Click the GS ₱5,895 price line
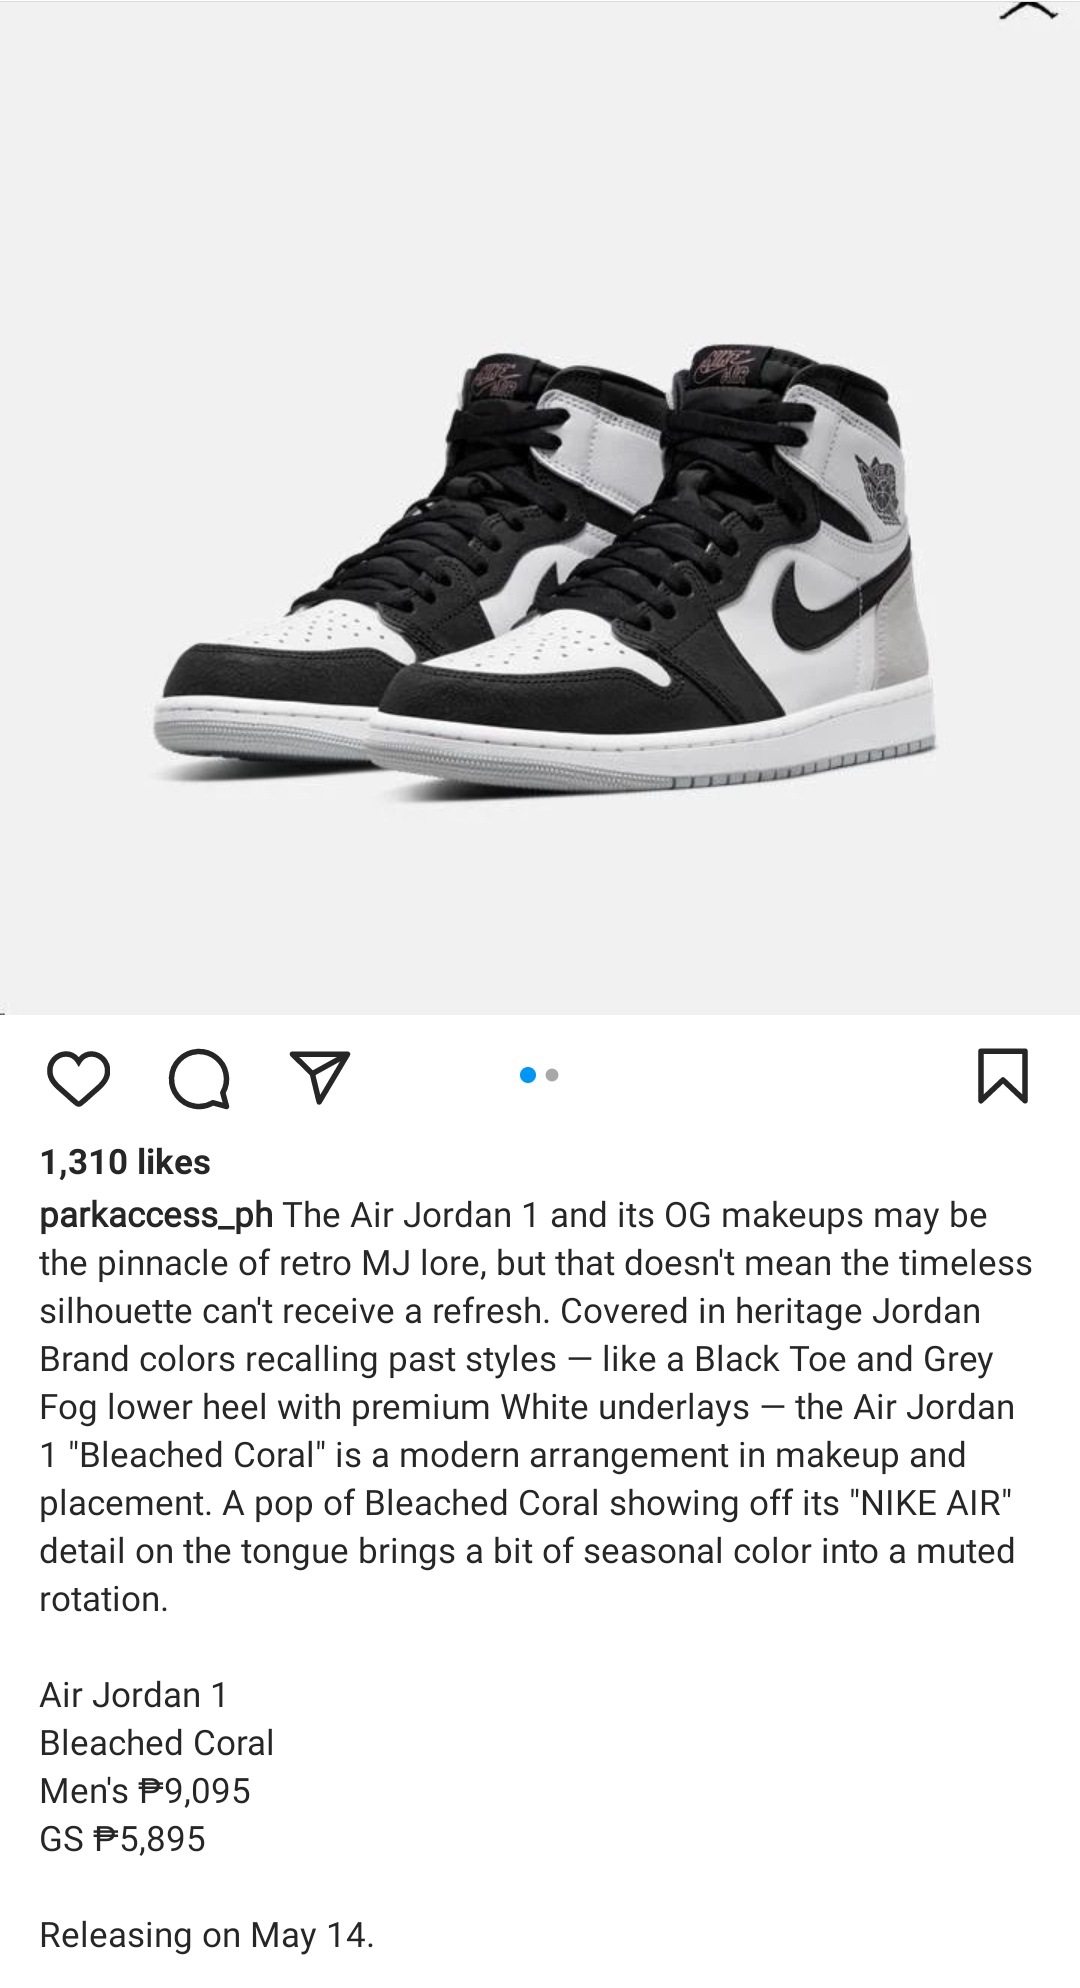Image resolution: width=1080 pixels, height=1988 pixels. pyautogui.click(x=122, y=1839)
